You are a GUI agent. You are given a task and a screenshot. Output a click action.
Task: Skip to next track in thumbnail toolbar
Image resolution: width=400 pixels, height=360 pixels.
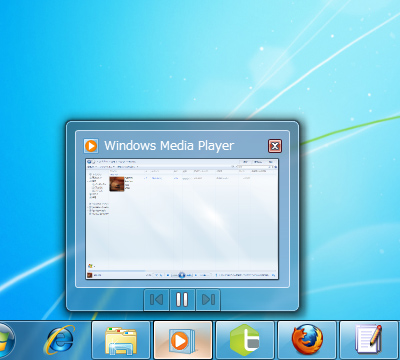coord(208,300)
